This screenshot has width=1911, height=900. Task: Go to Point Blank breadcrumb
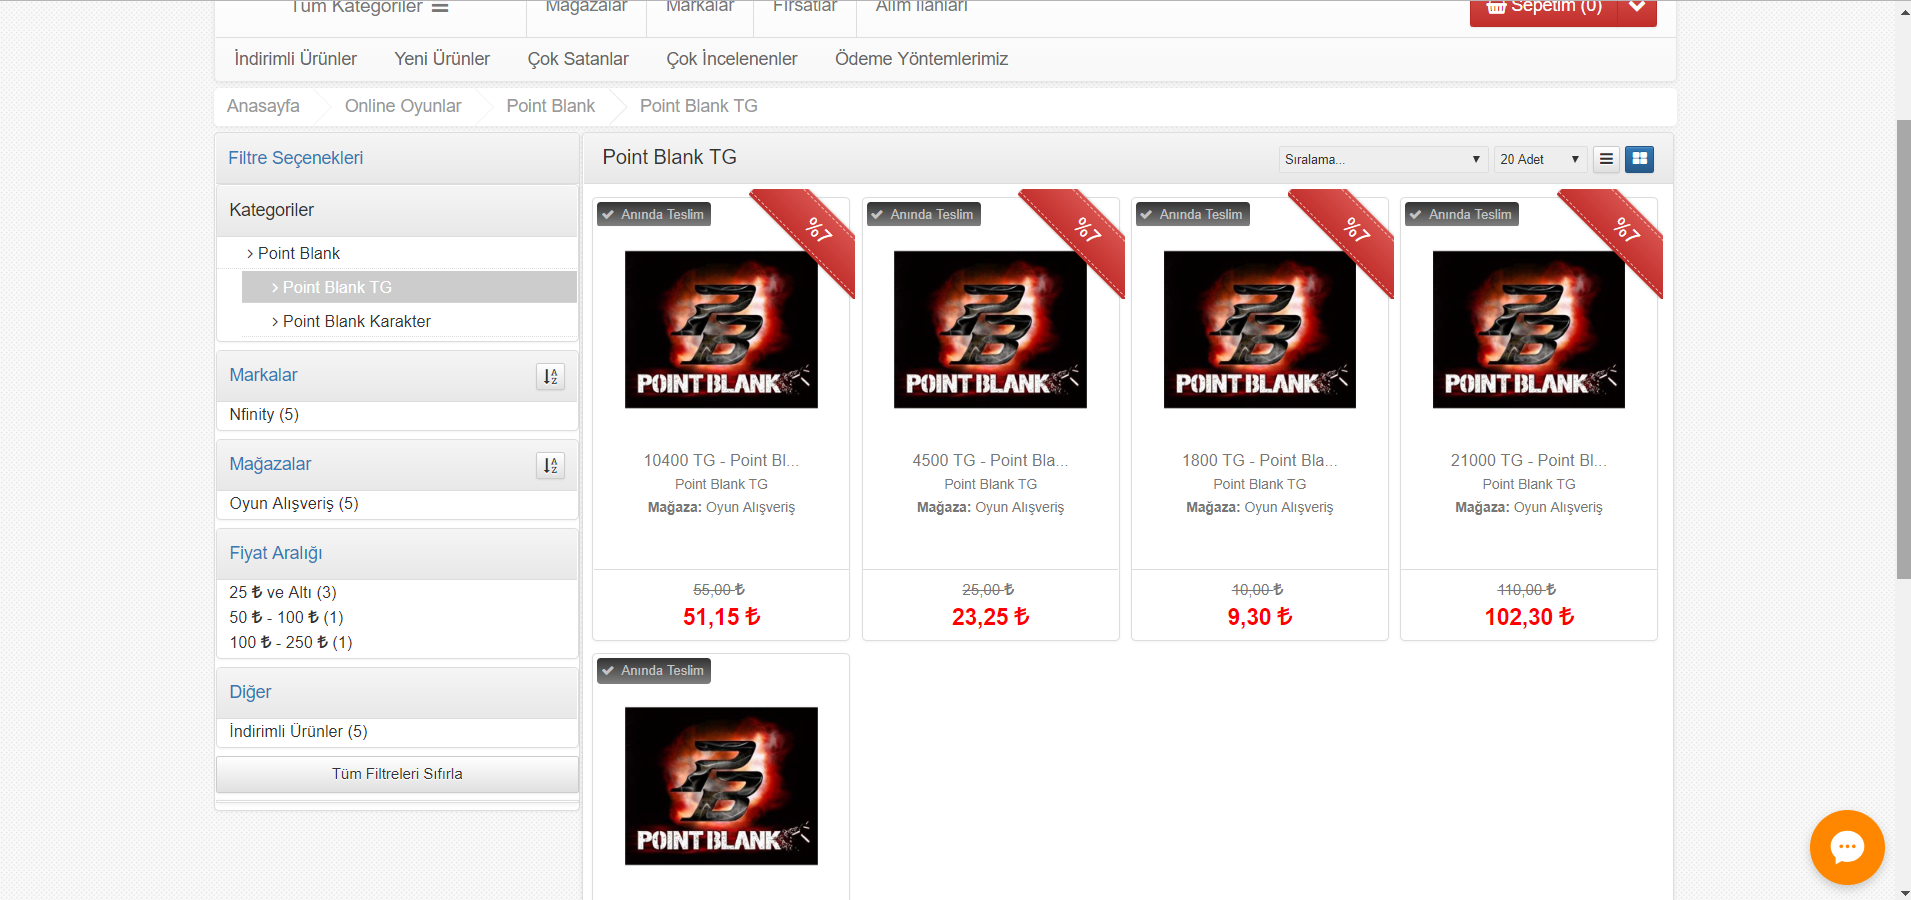(550, 106)
